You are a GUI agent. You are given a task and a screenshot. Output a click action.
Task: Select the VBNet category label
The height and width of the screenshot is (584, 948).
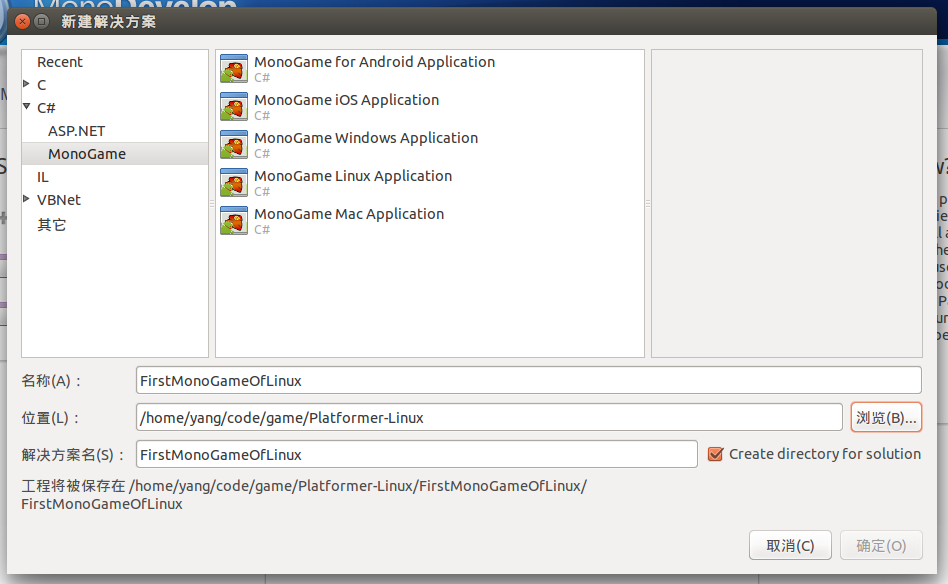pos(59,200)
